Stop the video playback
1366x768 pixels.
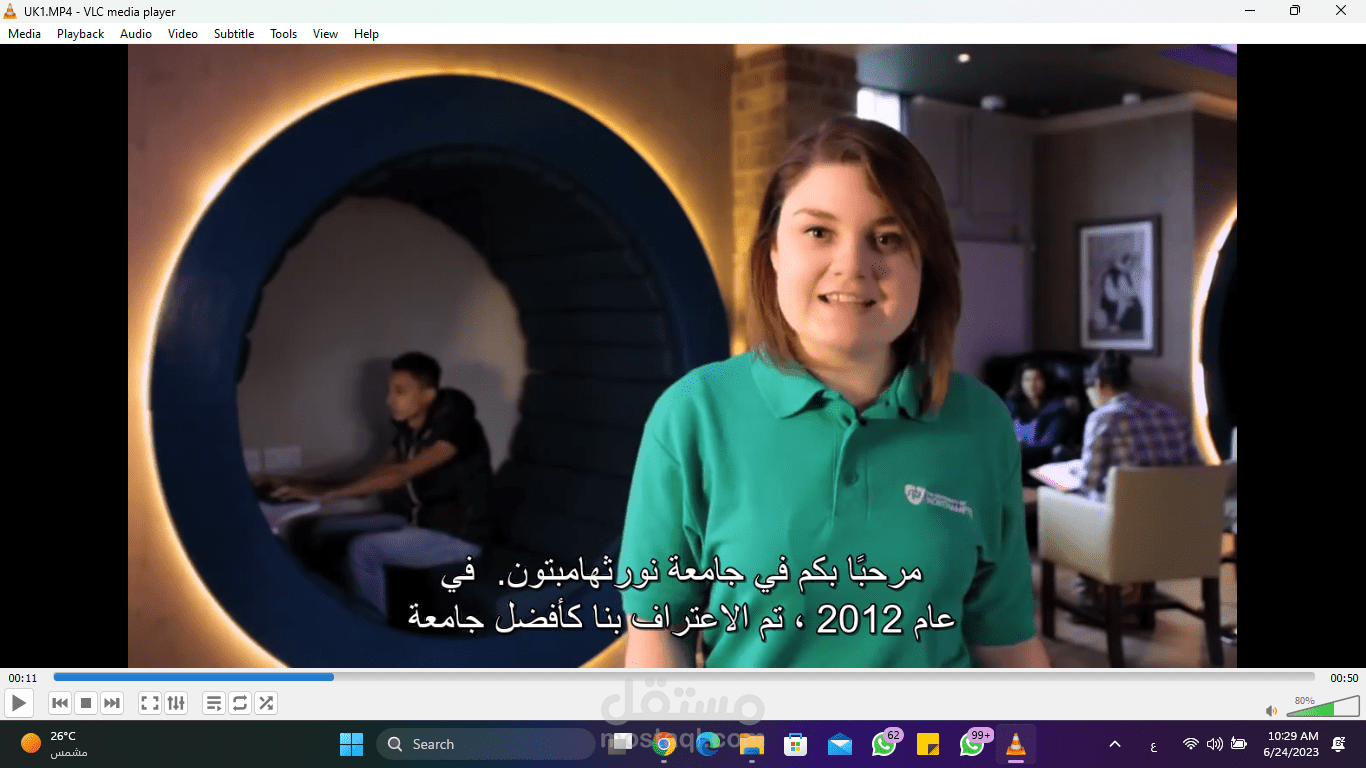coord(86,703)
